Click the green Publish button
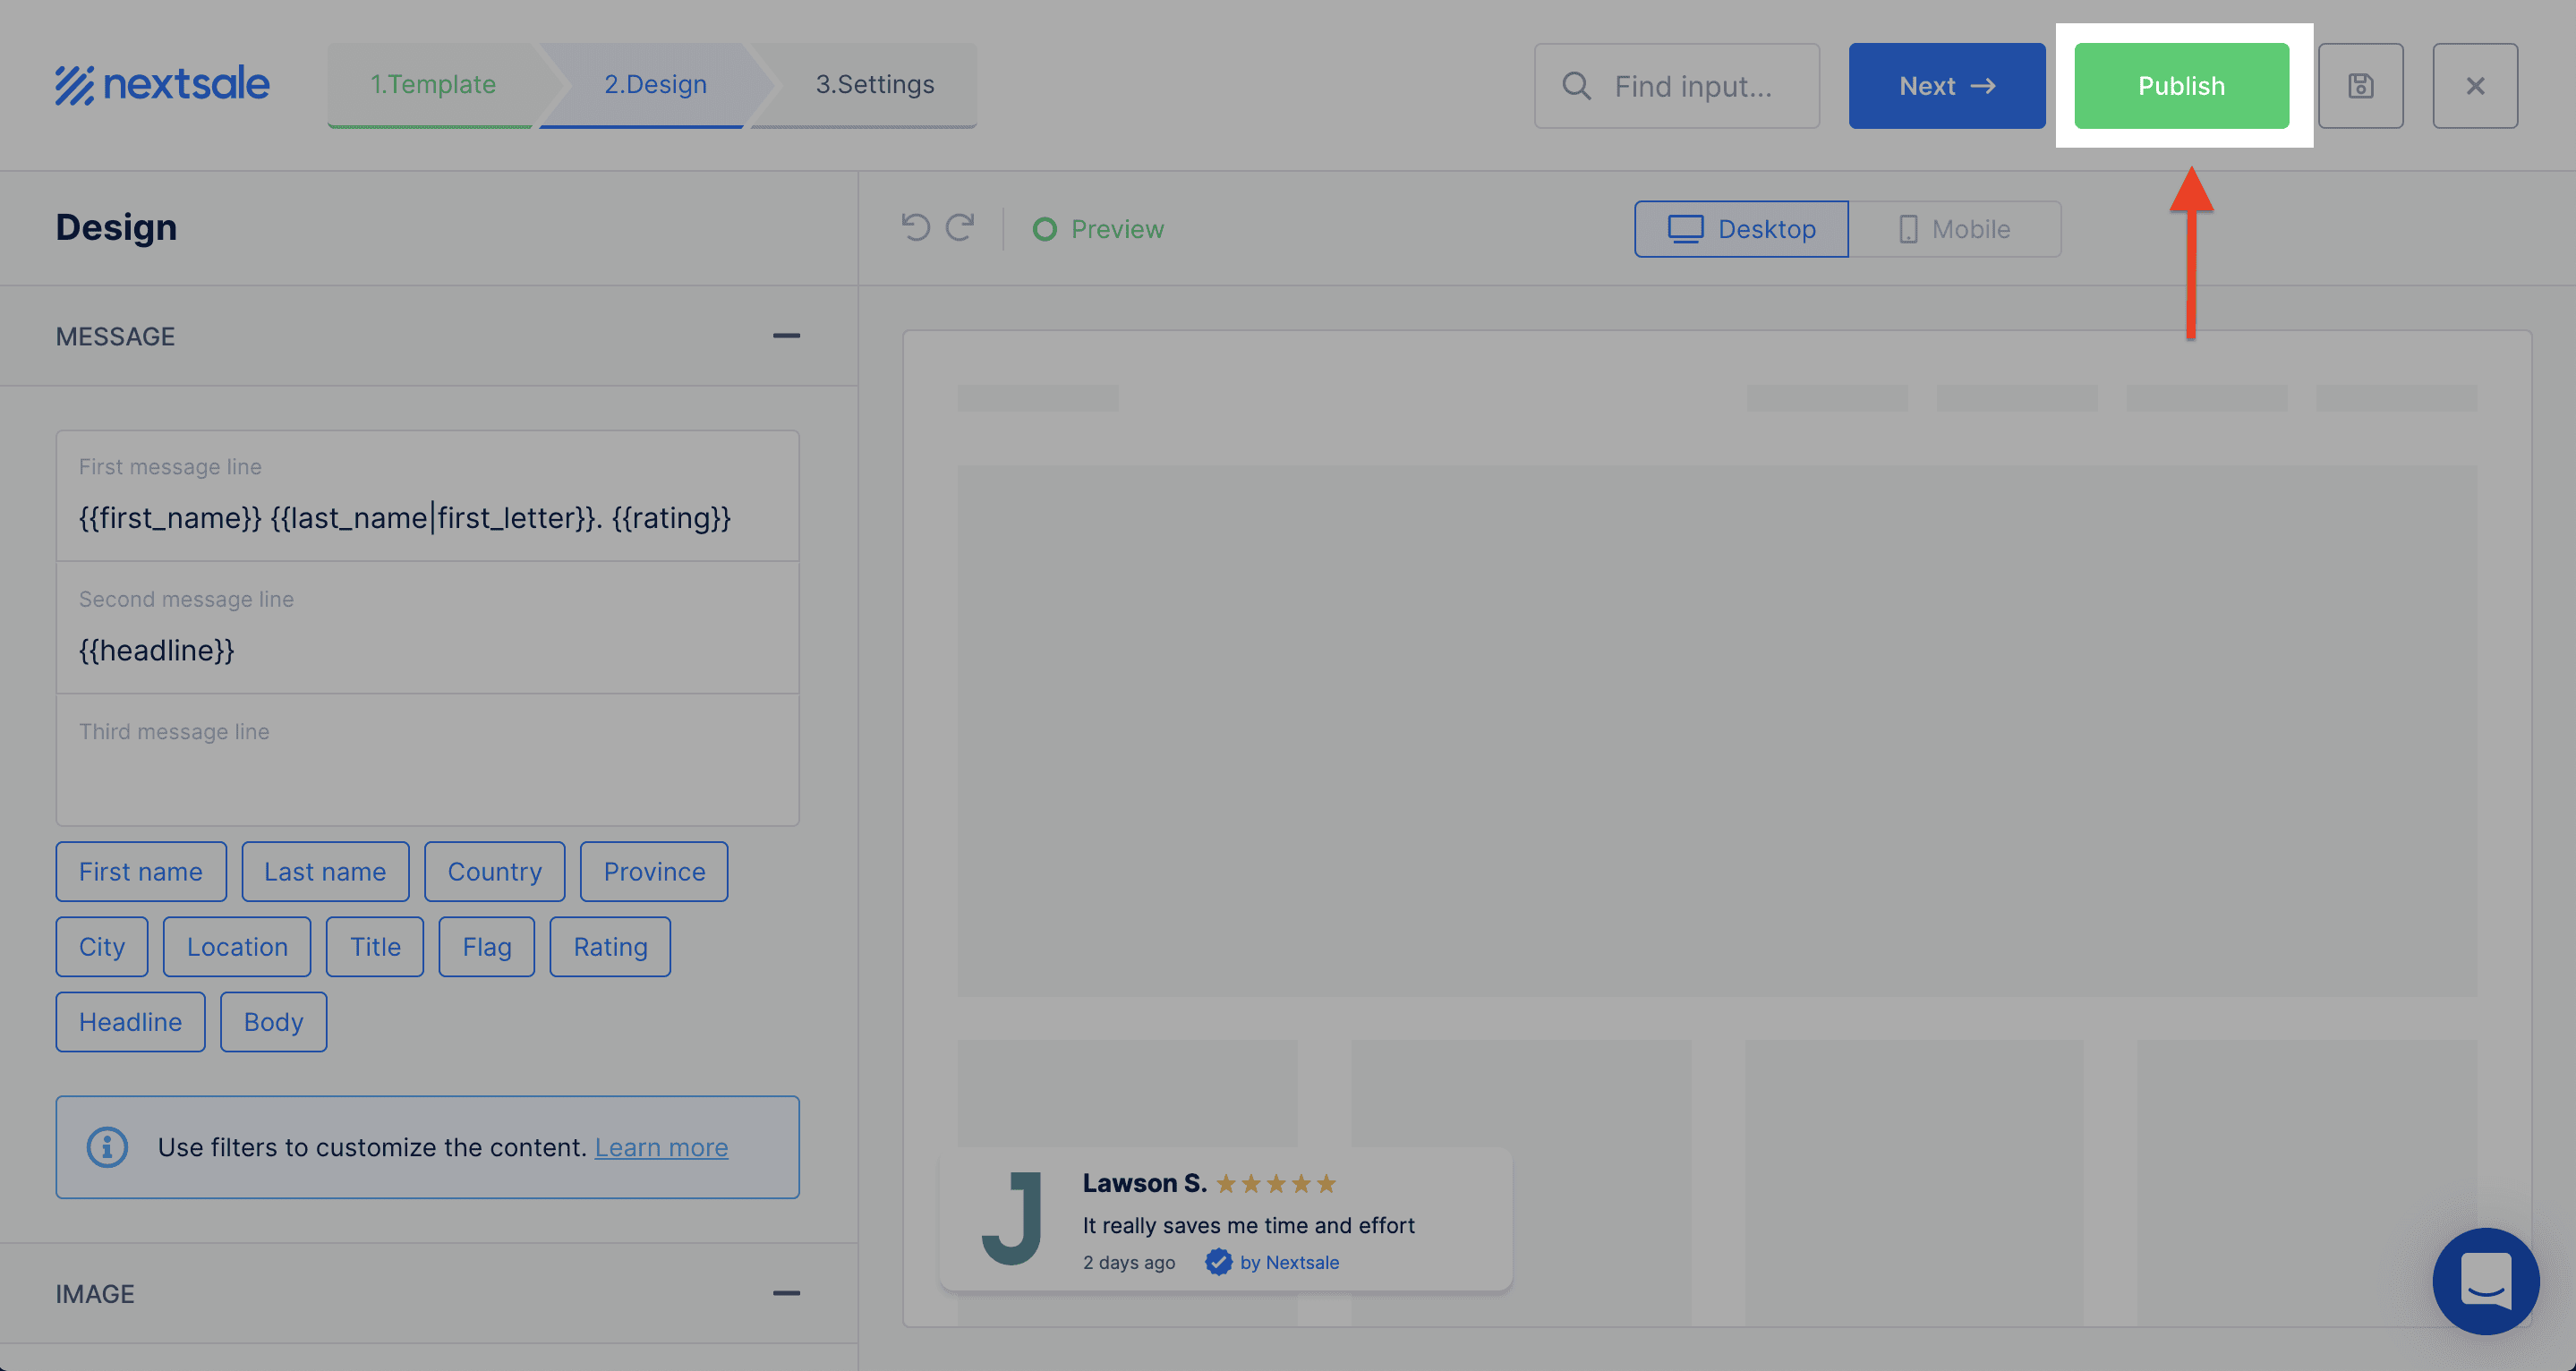This screenshot has width=2576, height=1371. tap(2181, 86)
